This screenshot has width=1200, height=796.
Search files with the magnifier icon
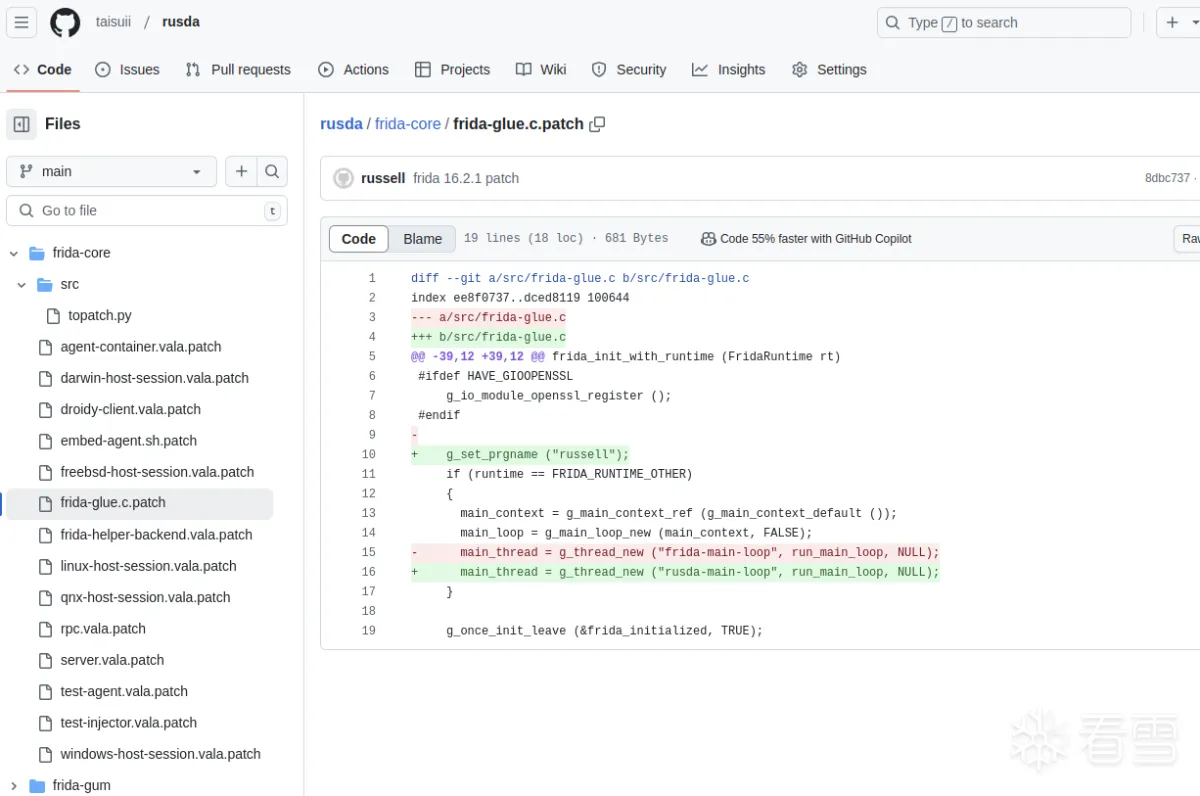point(272,171)
